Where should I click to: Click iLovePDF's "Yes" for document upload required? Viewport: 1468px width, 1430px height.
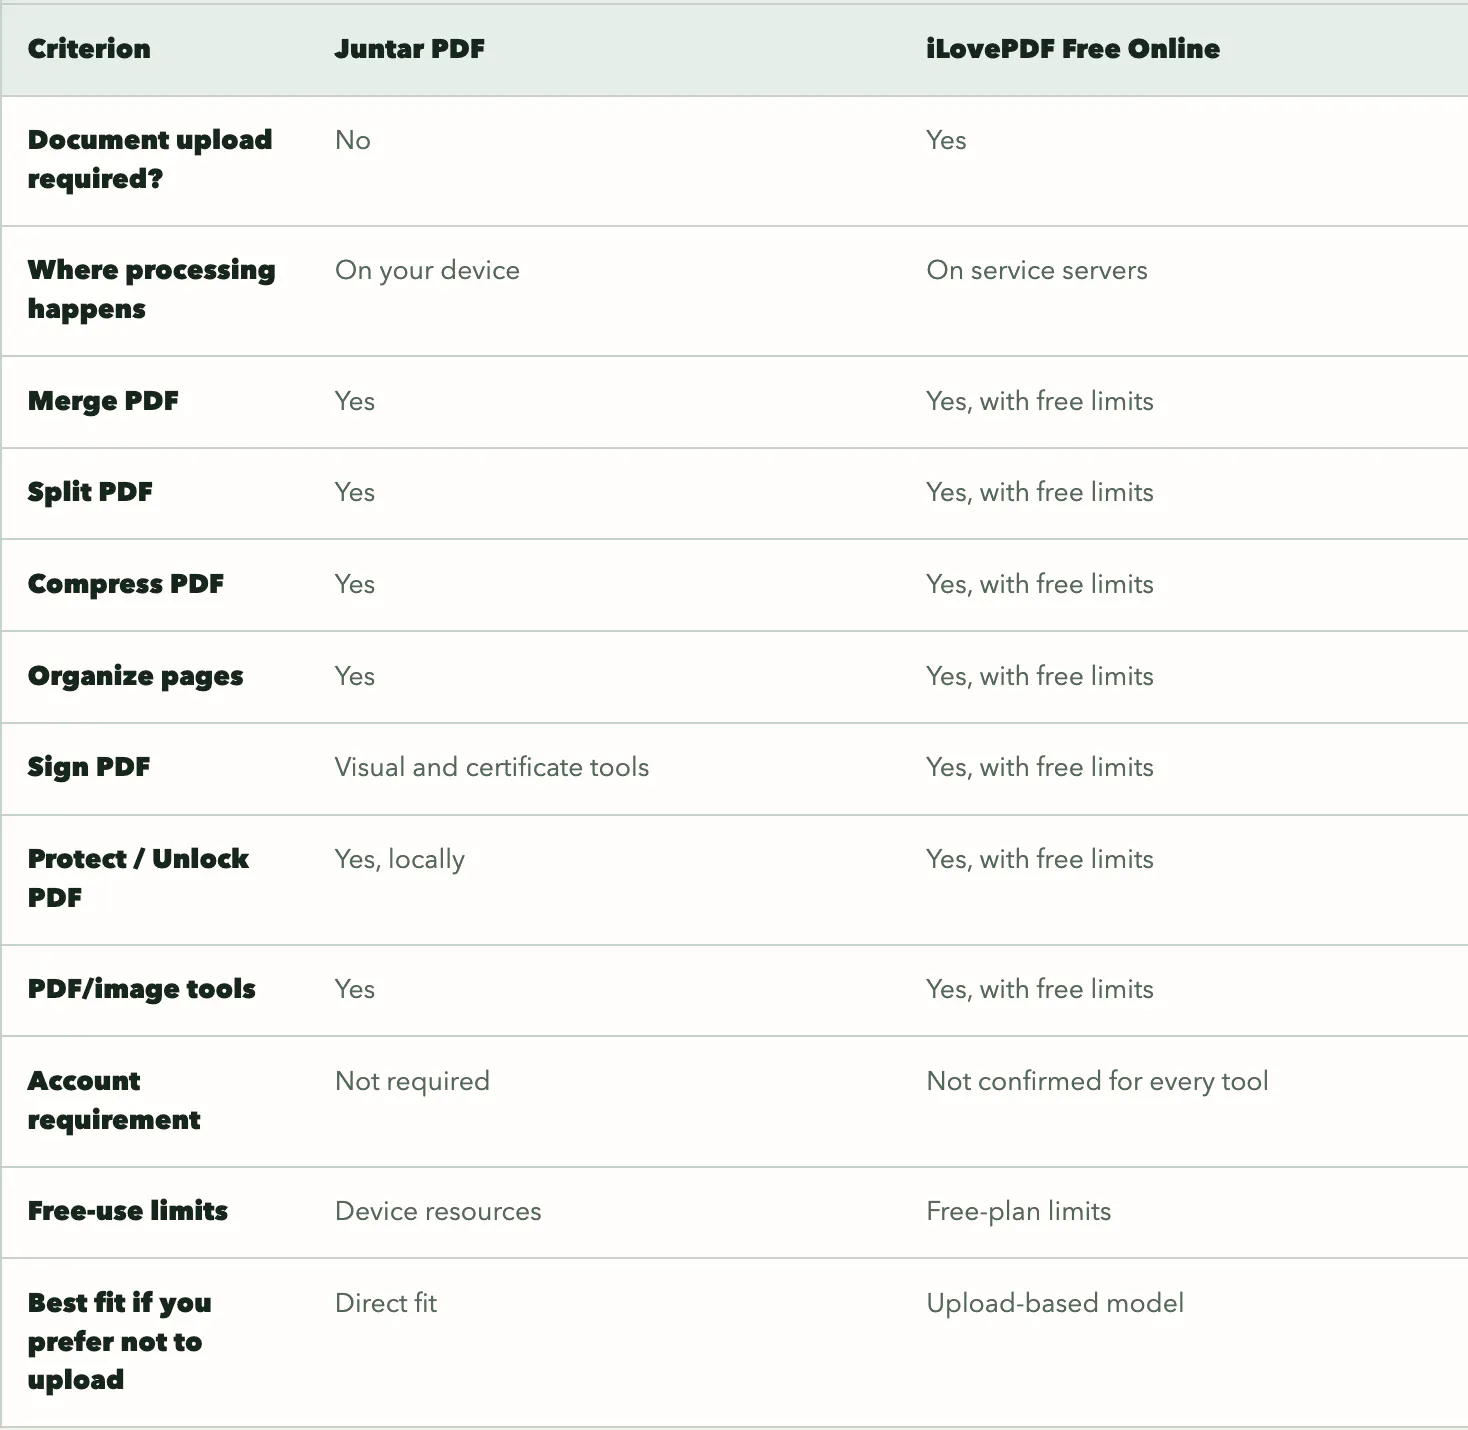pyautogui.click(x=946, y=140)
